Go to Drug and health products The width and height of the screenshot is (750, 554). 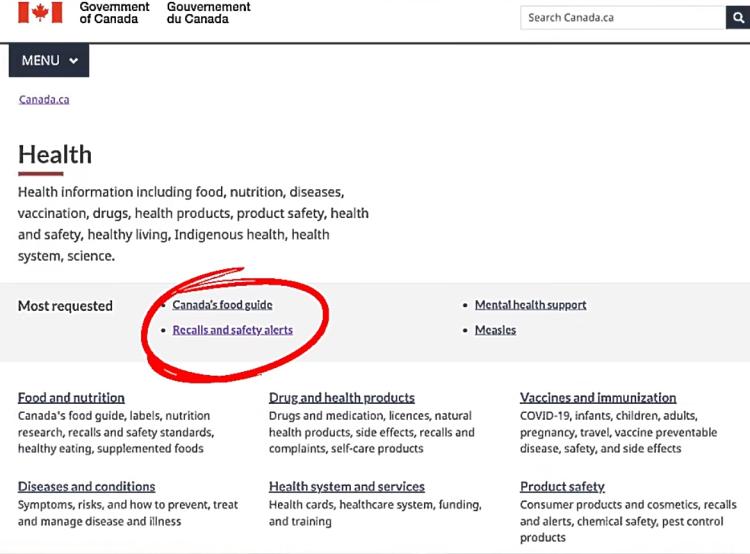[x=342, y=398]
